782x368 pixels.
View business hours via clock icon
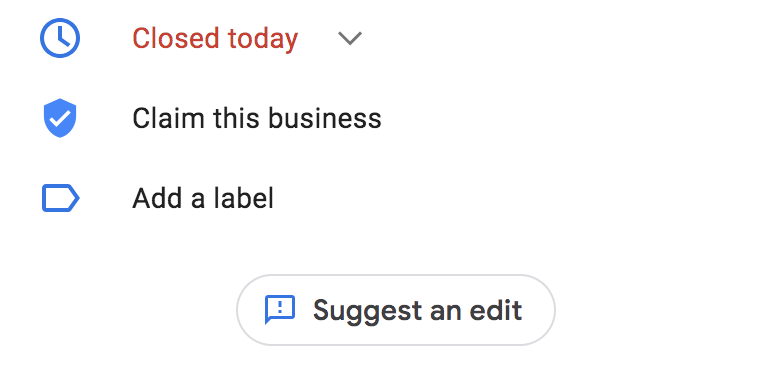click(x=60, y=38)
